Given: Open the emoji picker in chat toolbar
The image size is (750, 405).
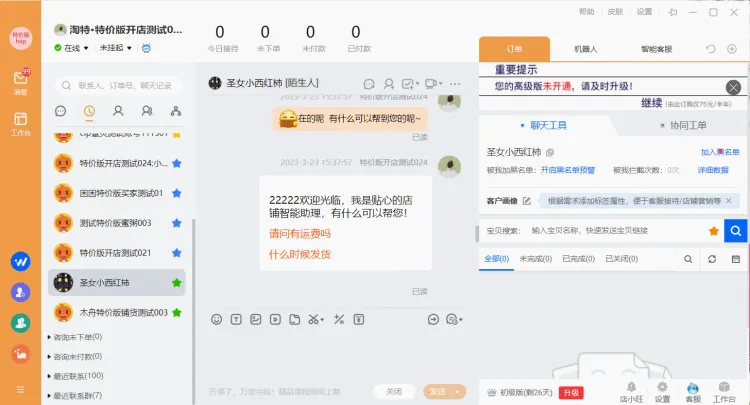Looking at the screenshot, I should click(217, 319).
